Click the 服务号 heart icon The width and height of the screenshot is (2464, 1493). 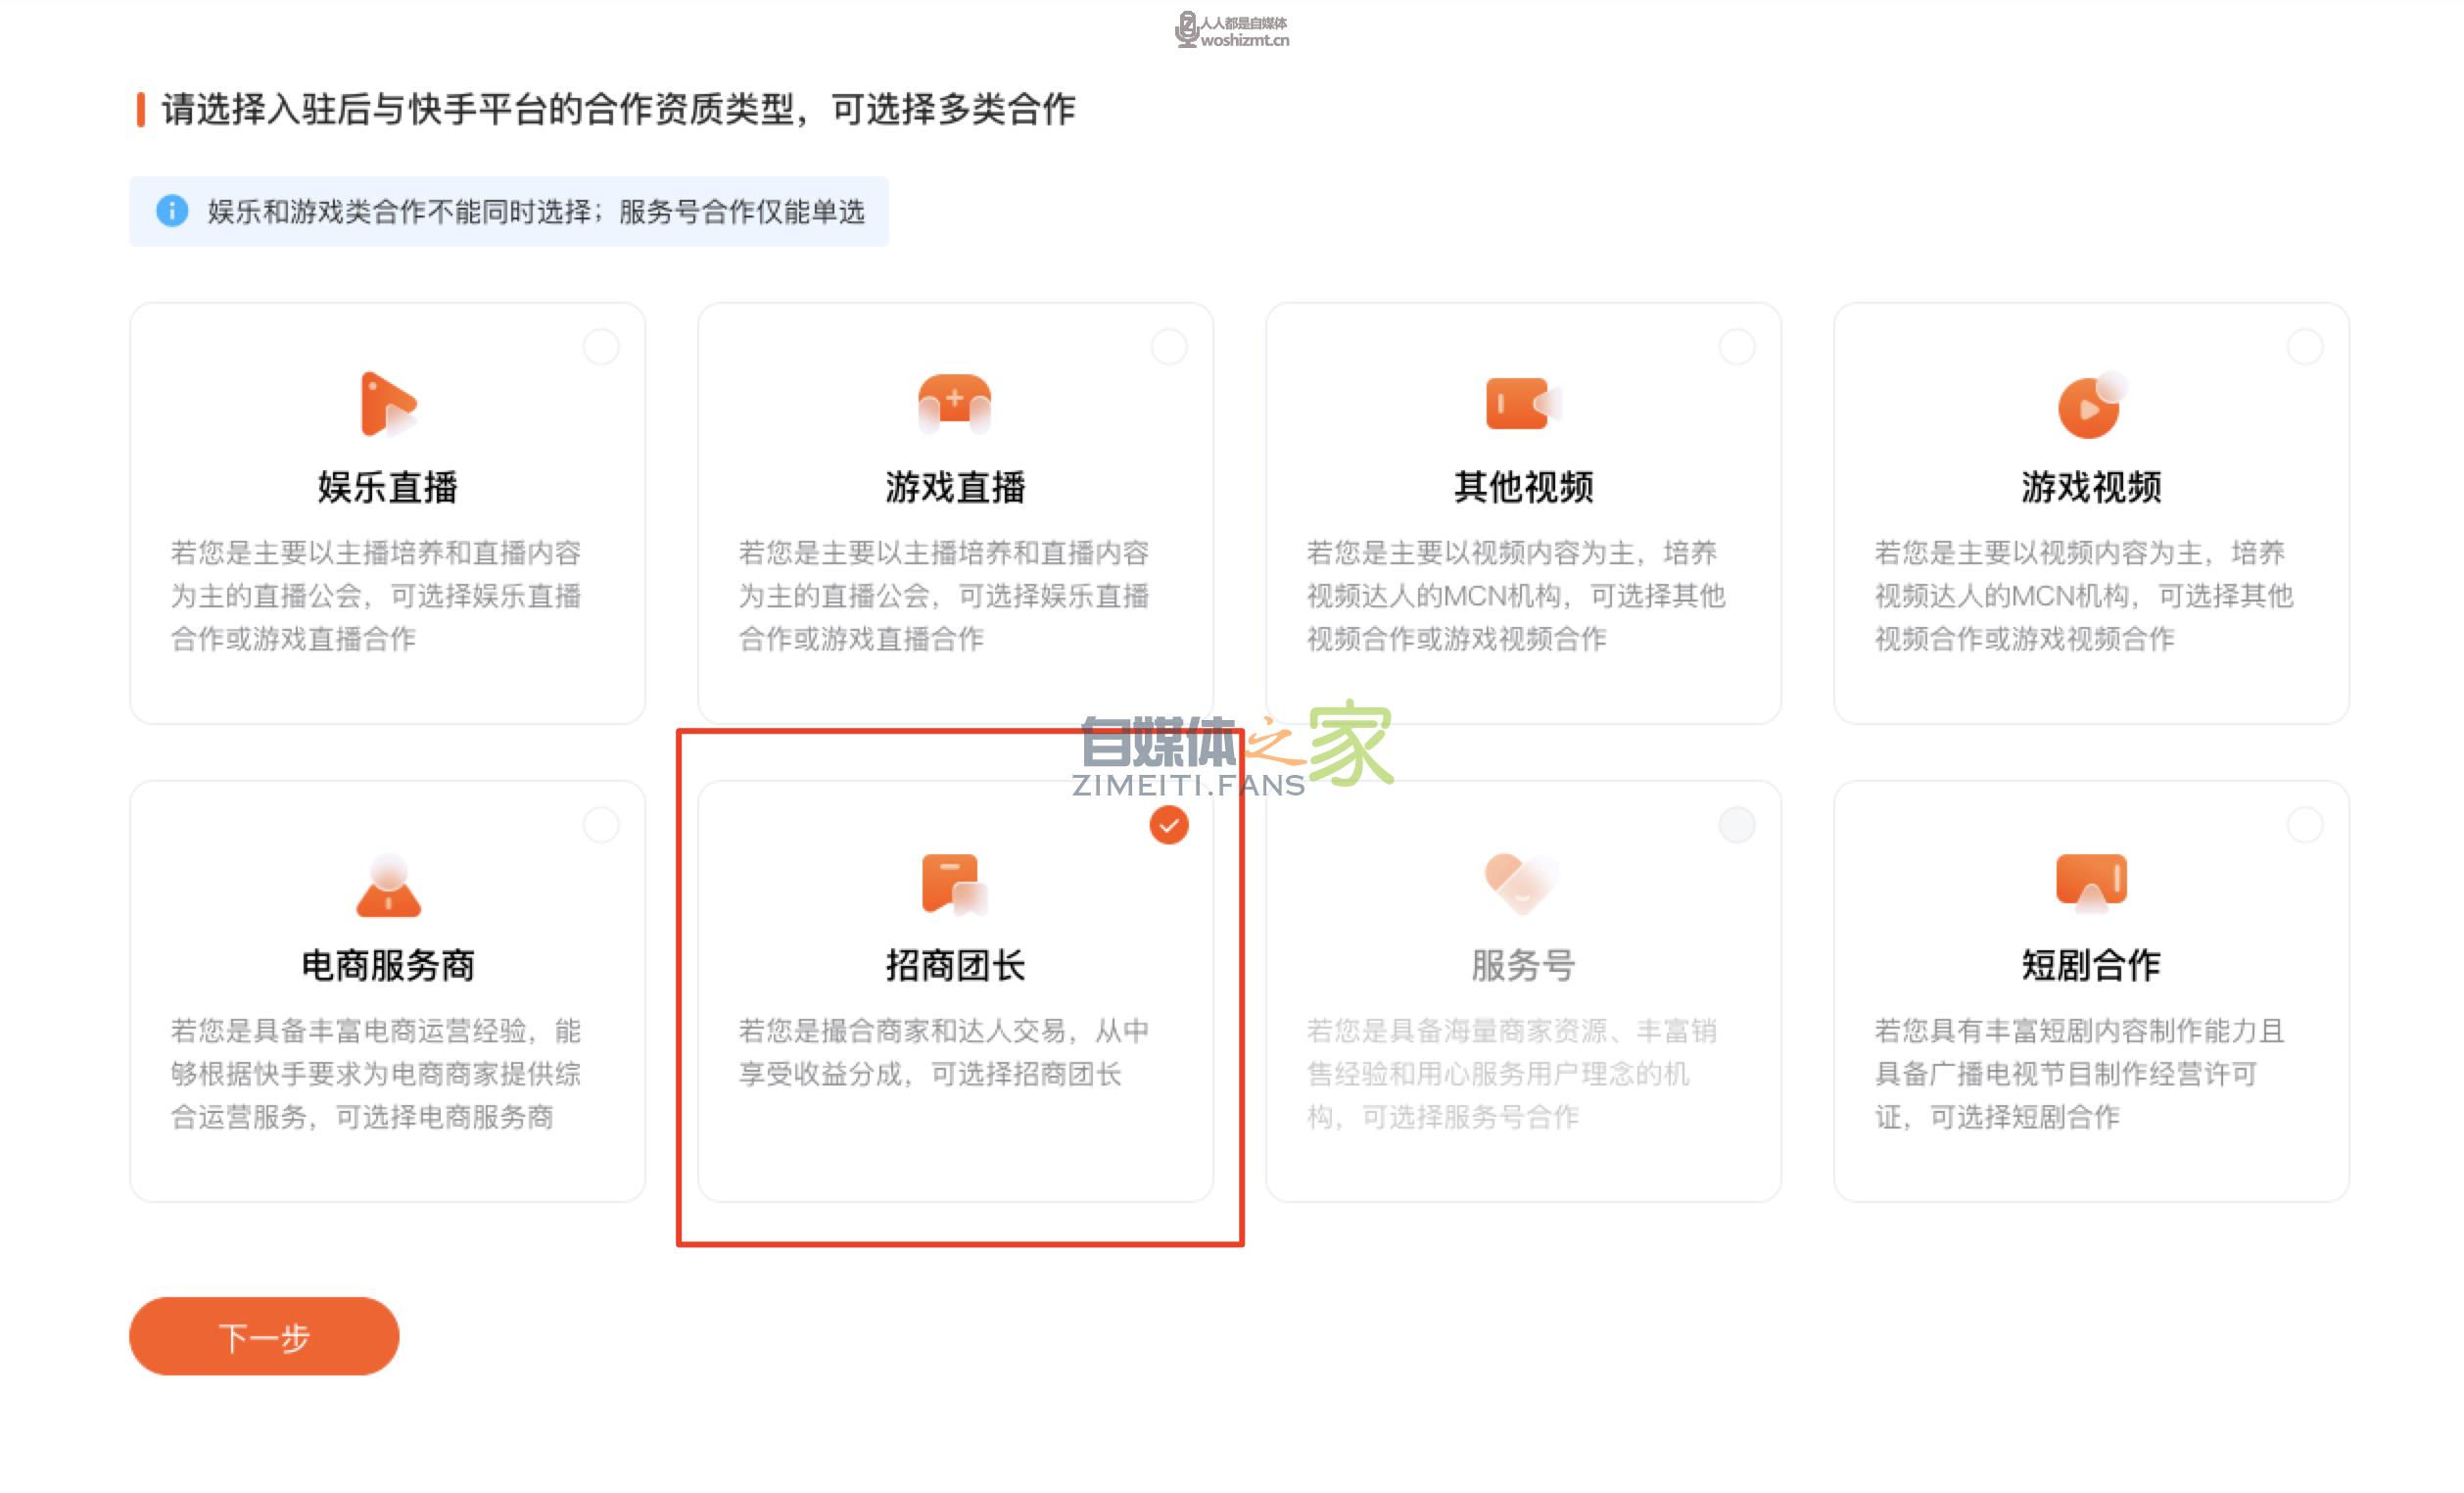[x=1520, y=882]
